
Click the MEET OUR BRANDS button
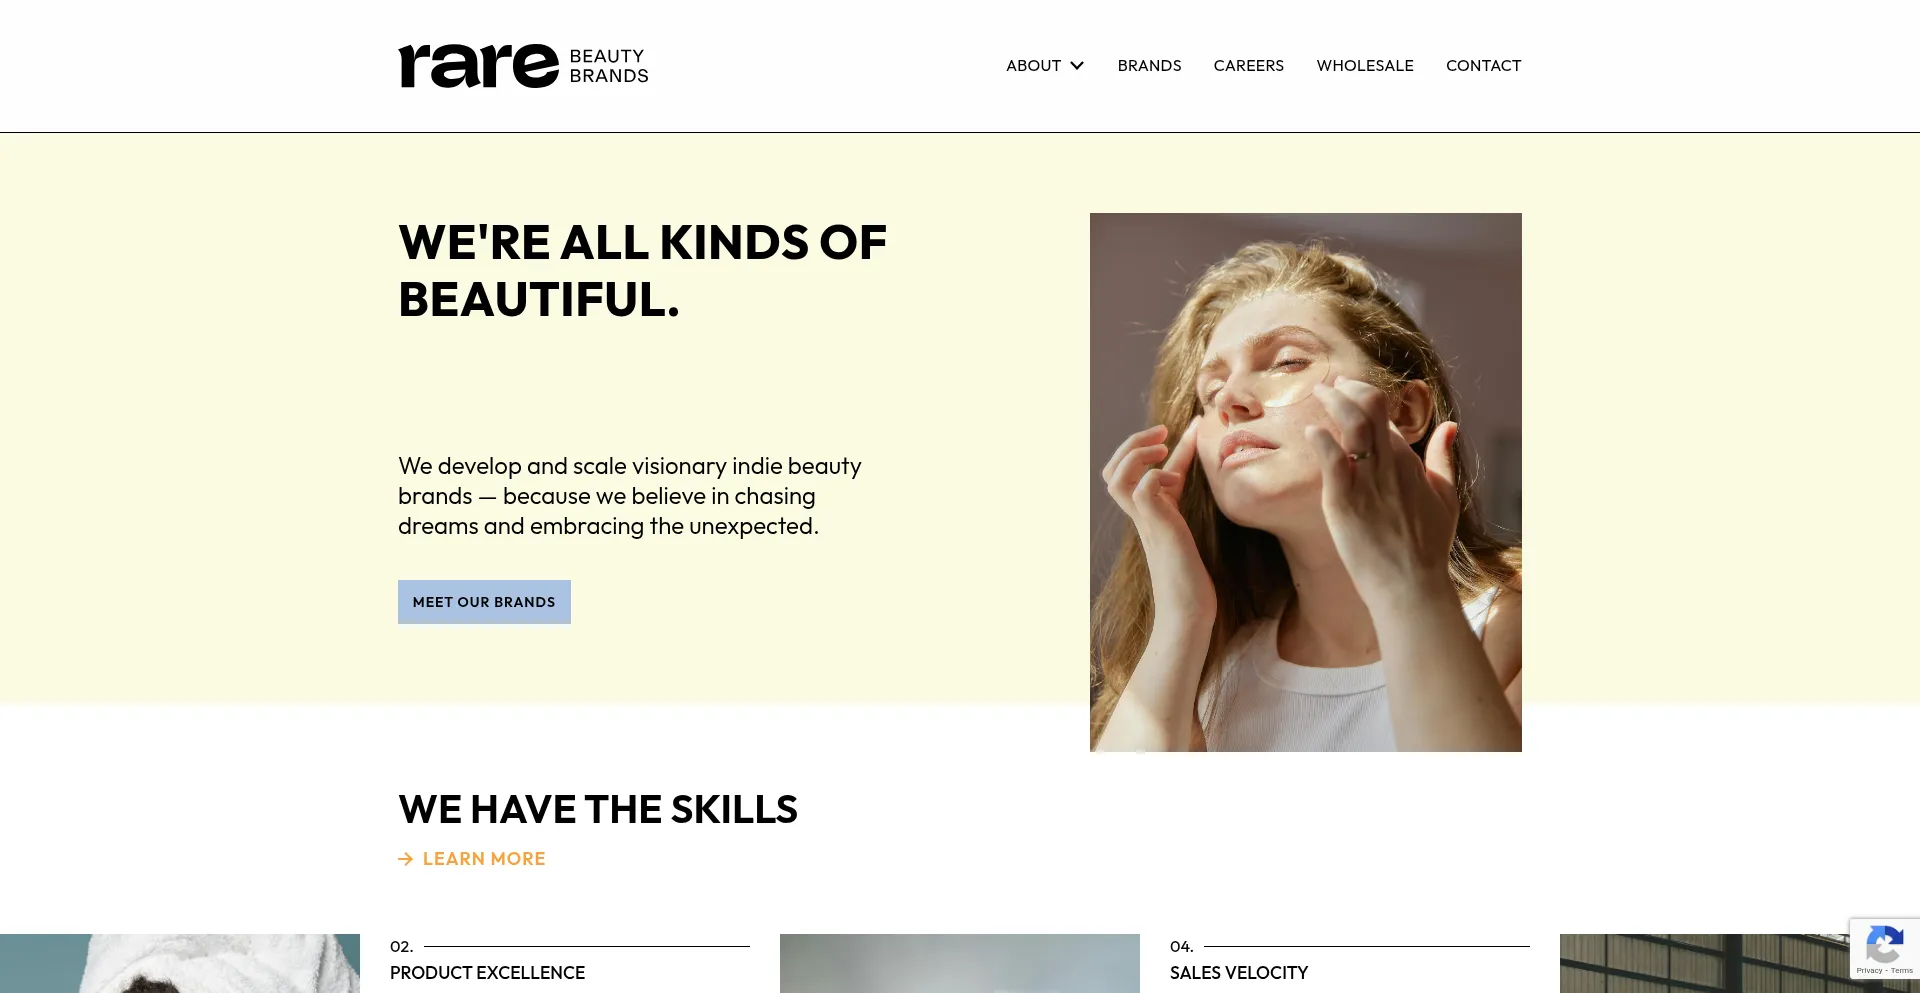484,601
